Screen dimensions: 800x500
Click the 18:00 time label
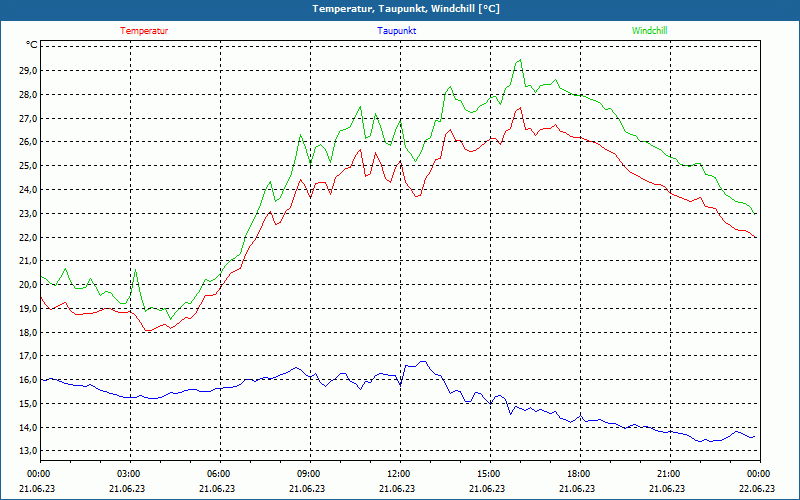578,473
